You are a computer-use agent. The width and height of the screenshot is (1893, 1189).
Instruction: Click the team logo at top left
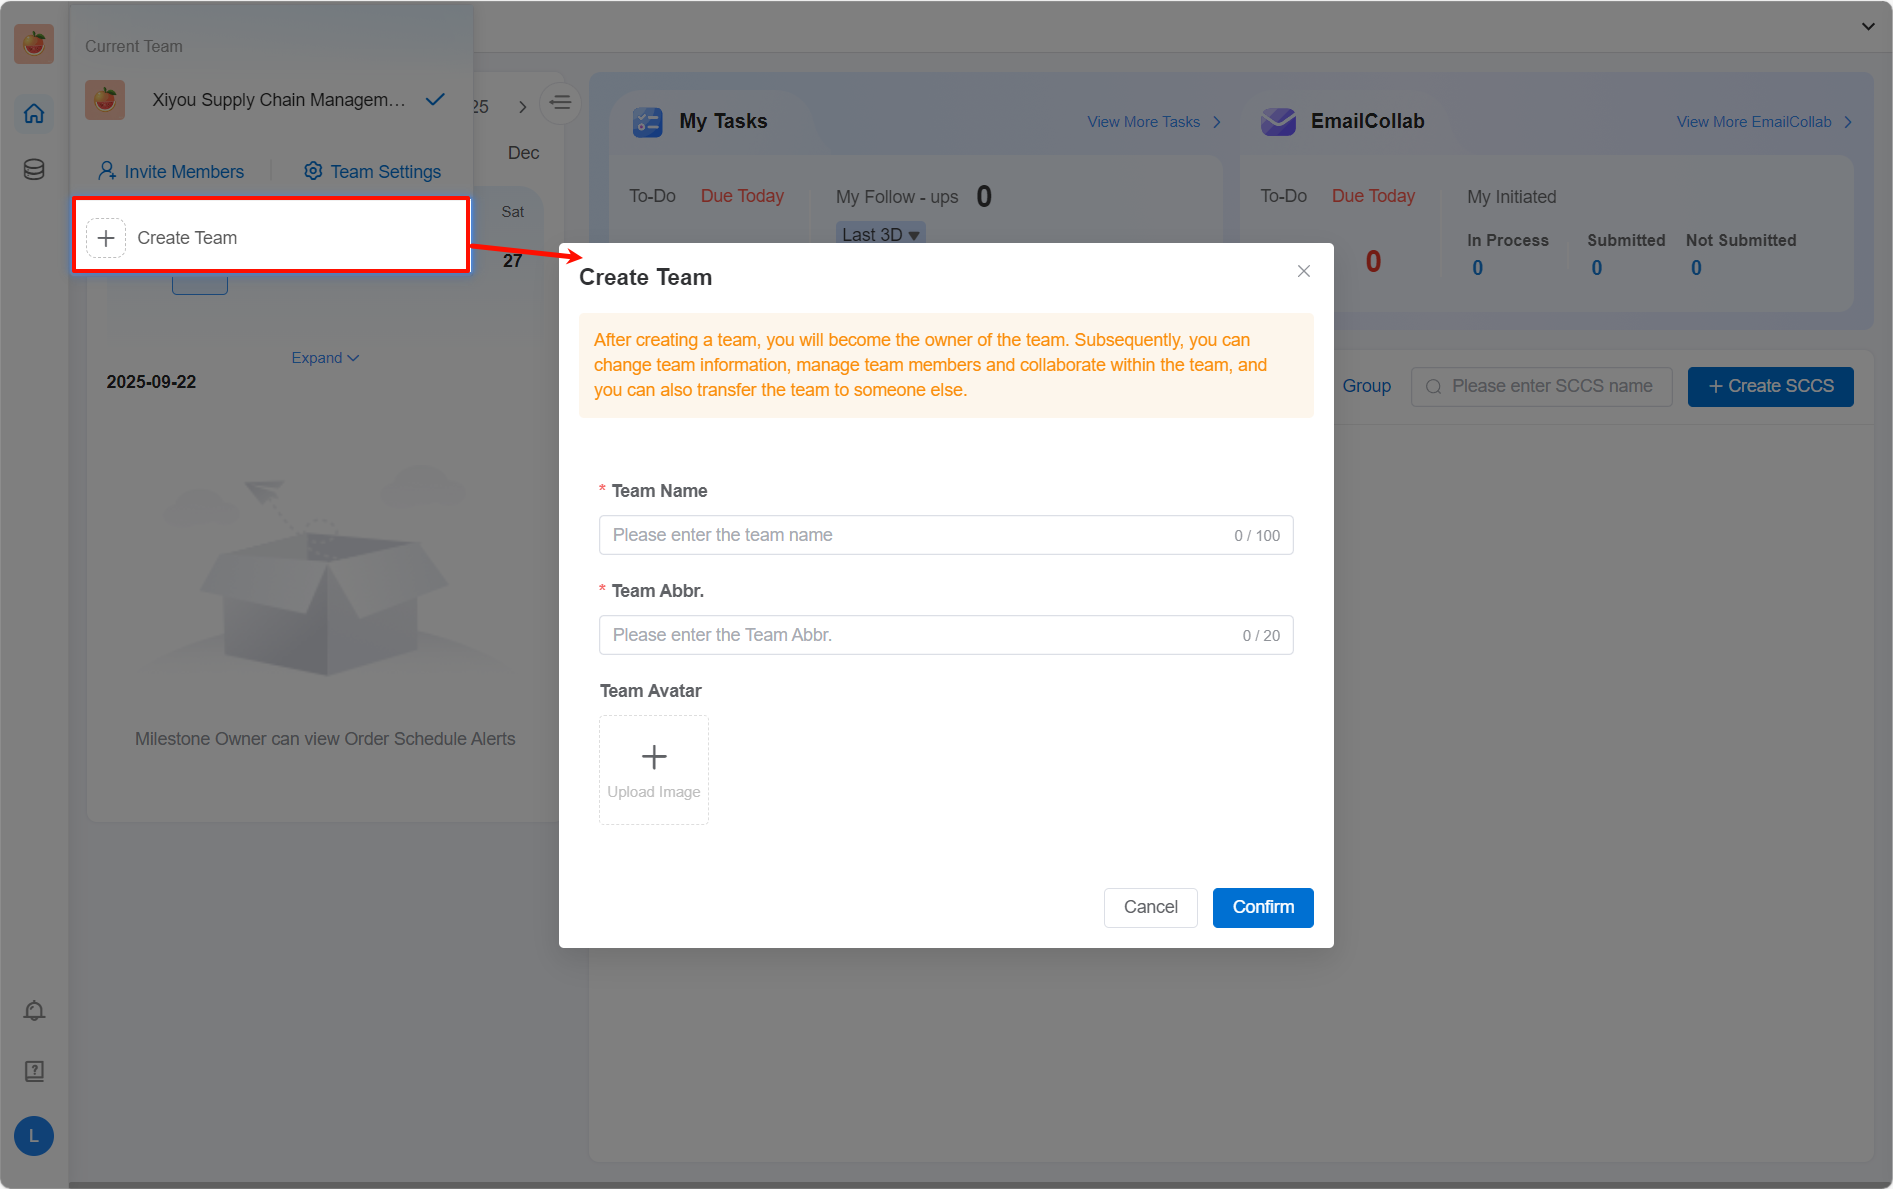click(x=34, y=44)
